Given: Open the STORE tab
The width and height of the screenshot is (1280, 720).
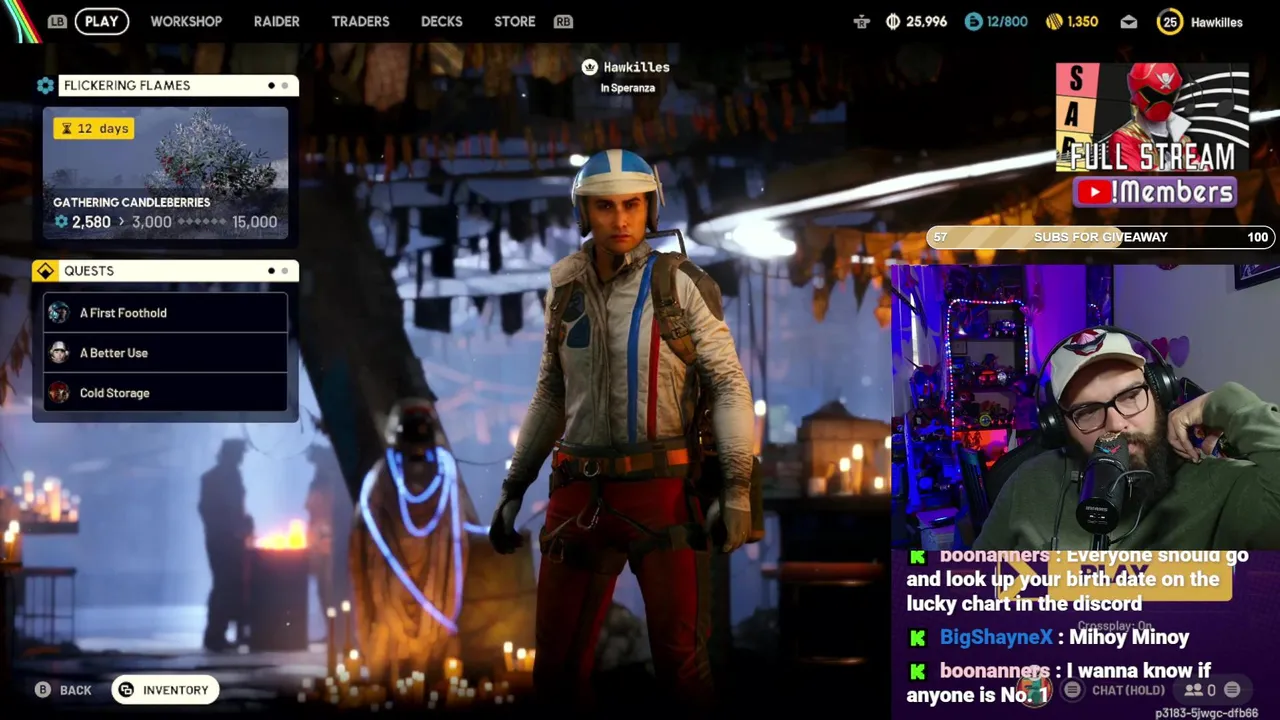Looking at the screenshot, I should tap(514, 21).
